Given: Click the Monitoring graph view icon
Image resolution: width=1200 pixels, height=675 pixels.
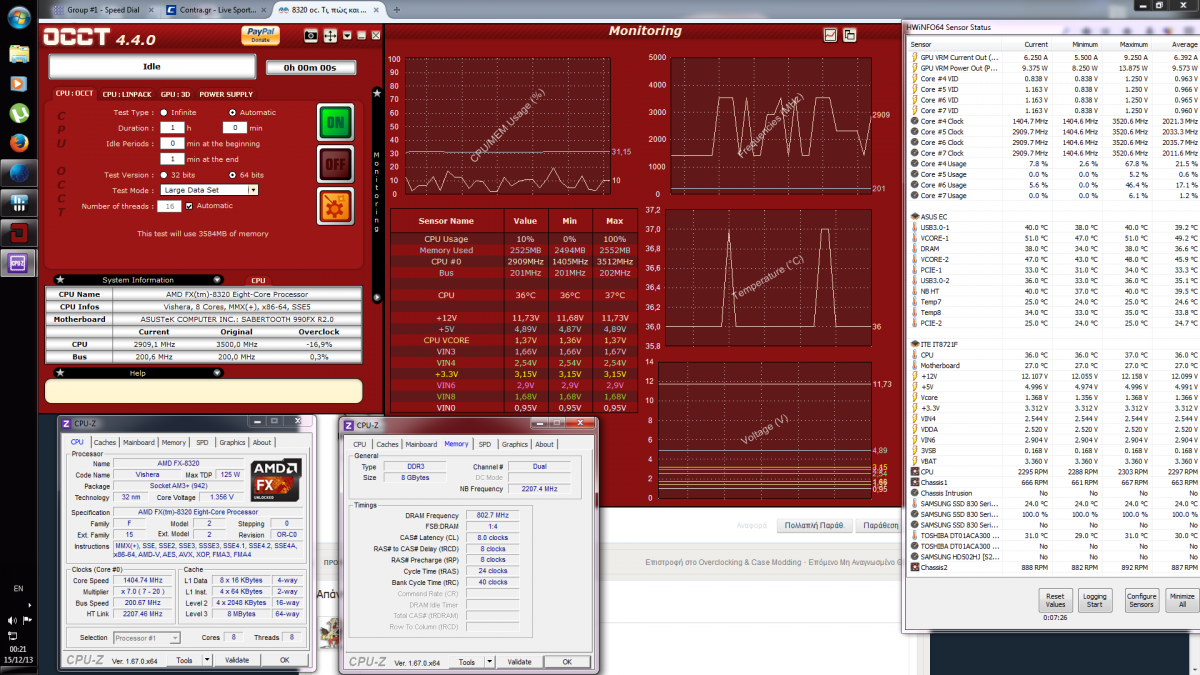Looking at the screenshot, I should [830, 34].
